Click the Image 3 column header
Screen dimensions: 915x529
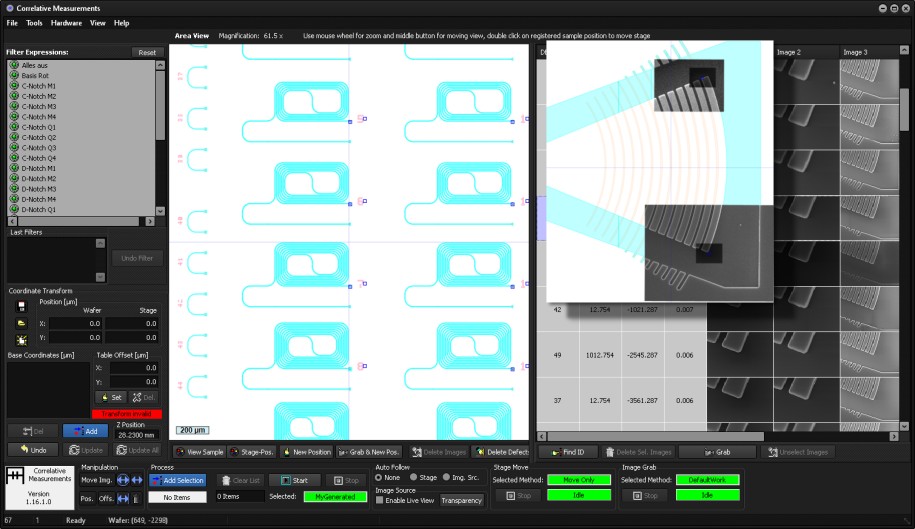[x=869, y=52]
